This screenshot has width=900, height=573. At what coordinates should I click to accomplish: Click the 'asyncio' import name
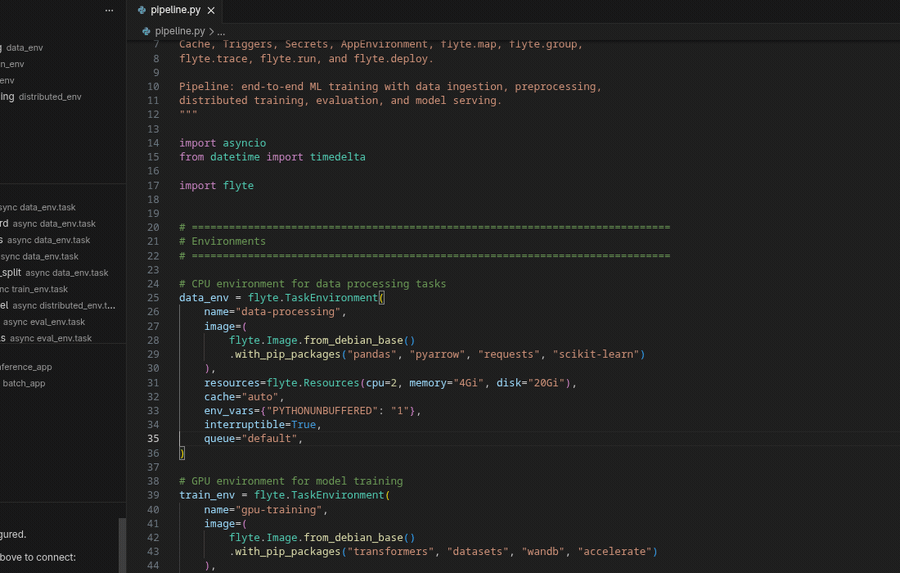point(245,143)
